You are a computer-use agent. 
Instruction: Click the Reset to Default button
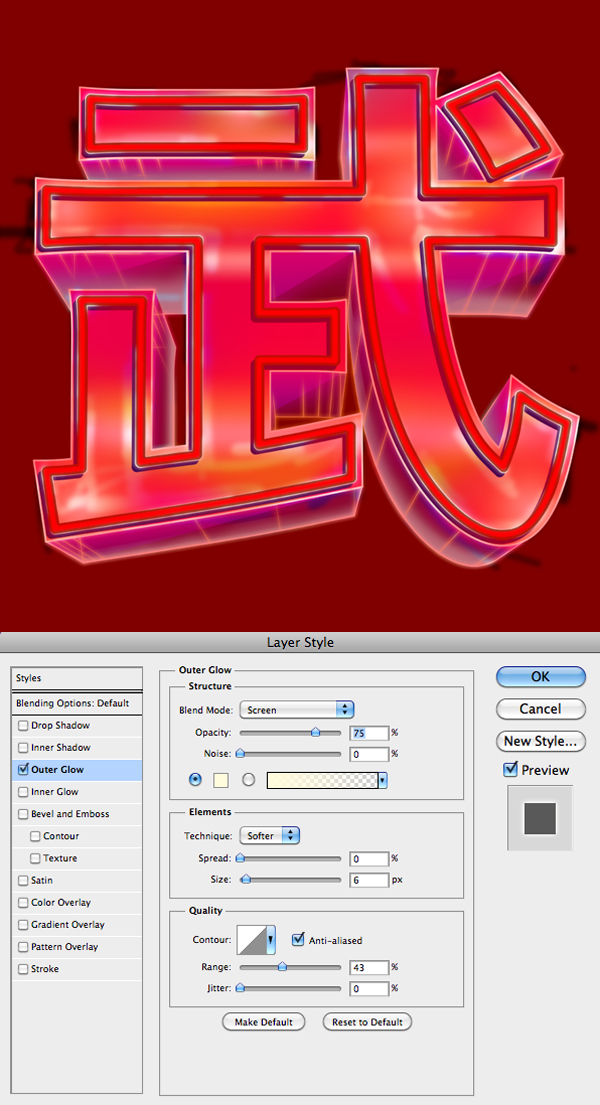tap(367, 1022)
